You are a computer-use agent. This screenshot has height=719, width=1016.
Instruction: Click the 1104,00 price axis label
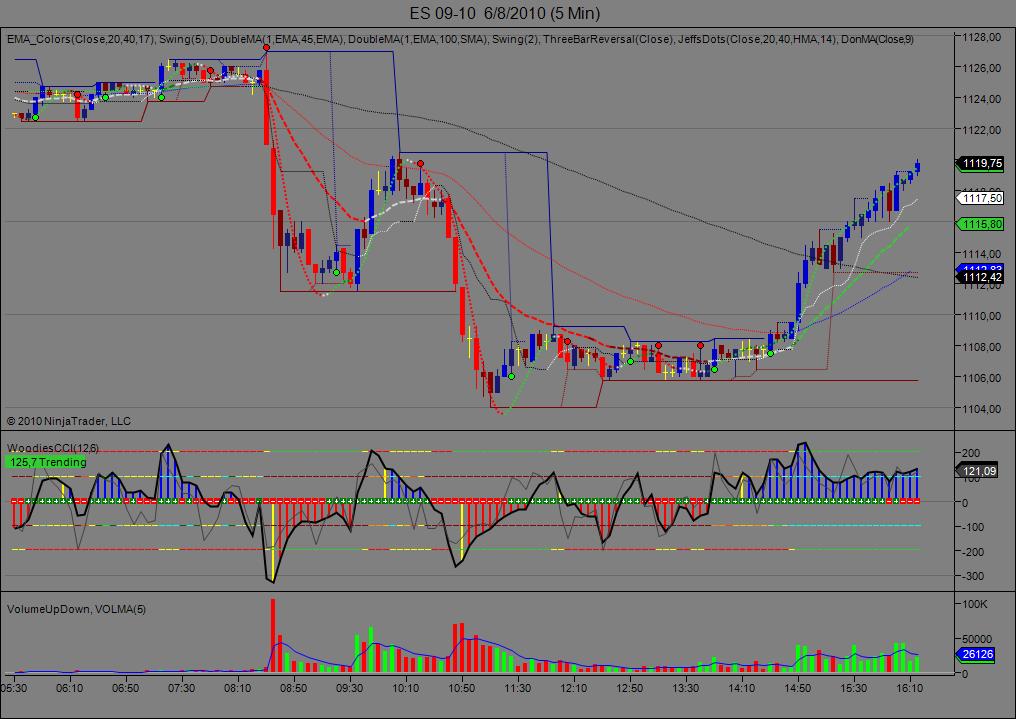point(982,409)
